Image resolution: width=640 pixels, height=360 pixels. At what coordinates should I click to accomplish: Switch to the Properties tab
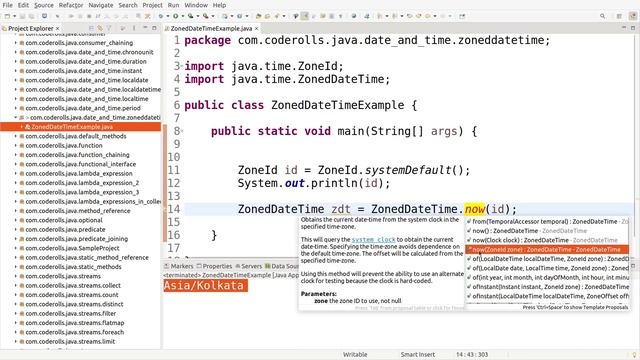point(214,266)
